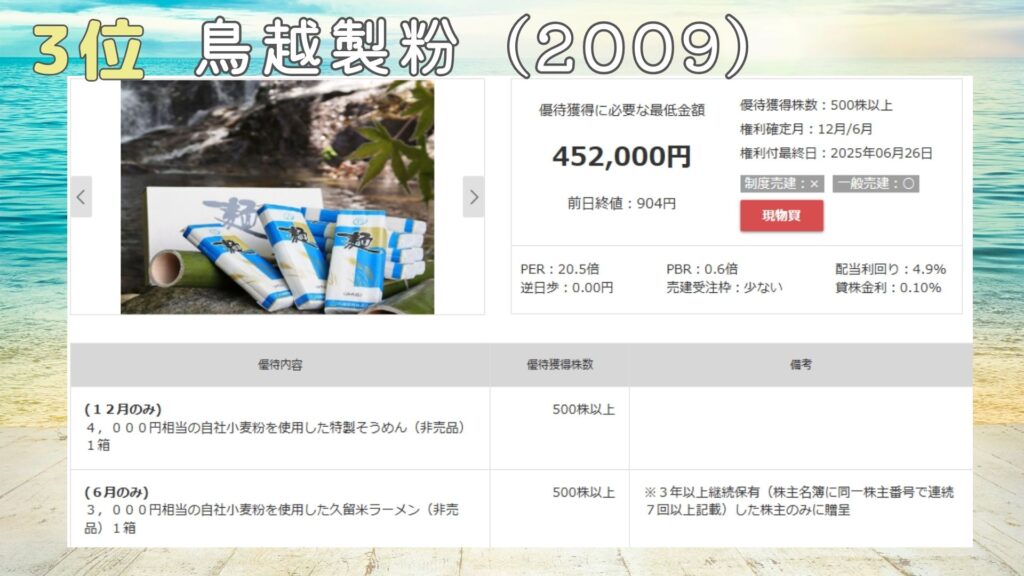Image resolution: width=1024 pixels, height=576 pixels.
Task: Click the 一般売建：○ badge
Action: tap(876, 184)
